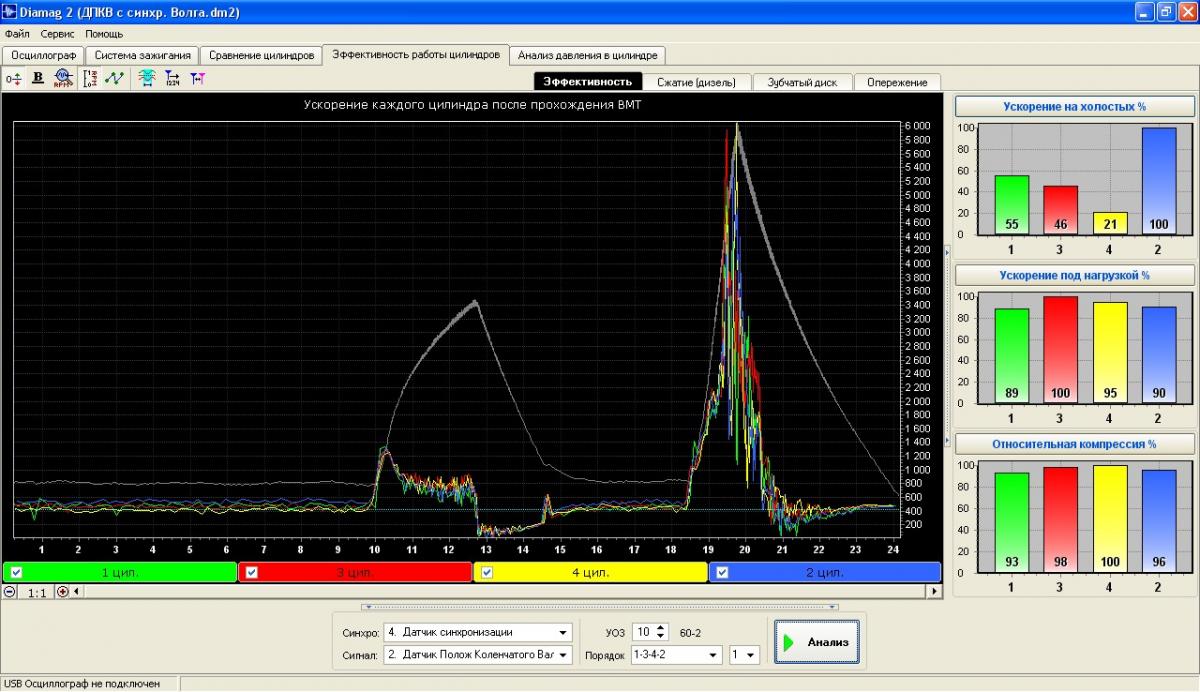Screen dimensions: 1200x692
Task: Switch to the Система зажигания tab
Action: [142, 55]
